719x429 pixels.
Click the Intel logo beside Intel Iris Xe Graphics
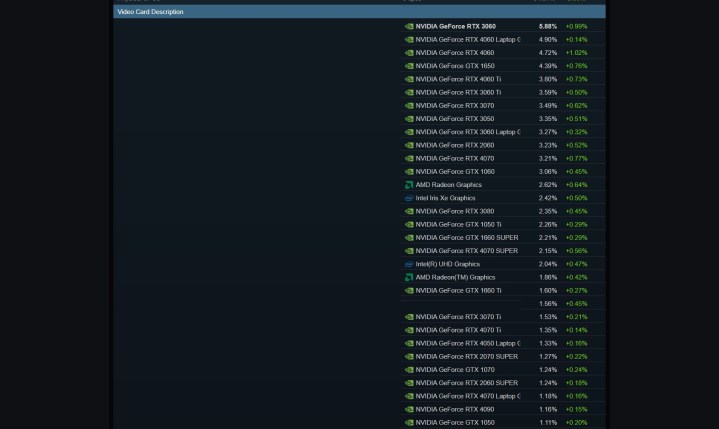click(x=409, y=198)
